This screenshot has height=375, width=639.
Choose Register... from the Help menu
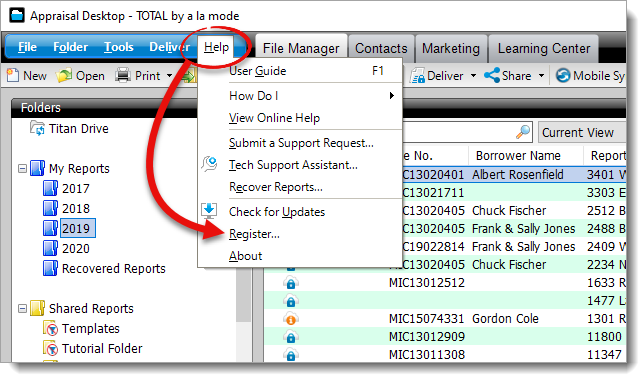tap(254, 234)
